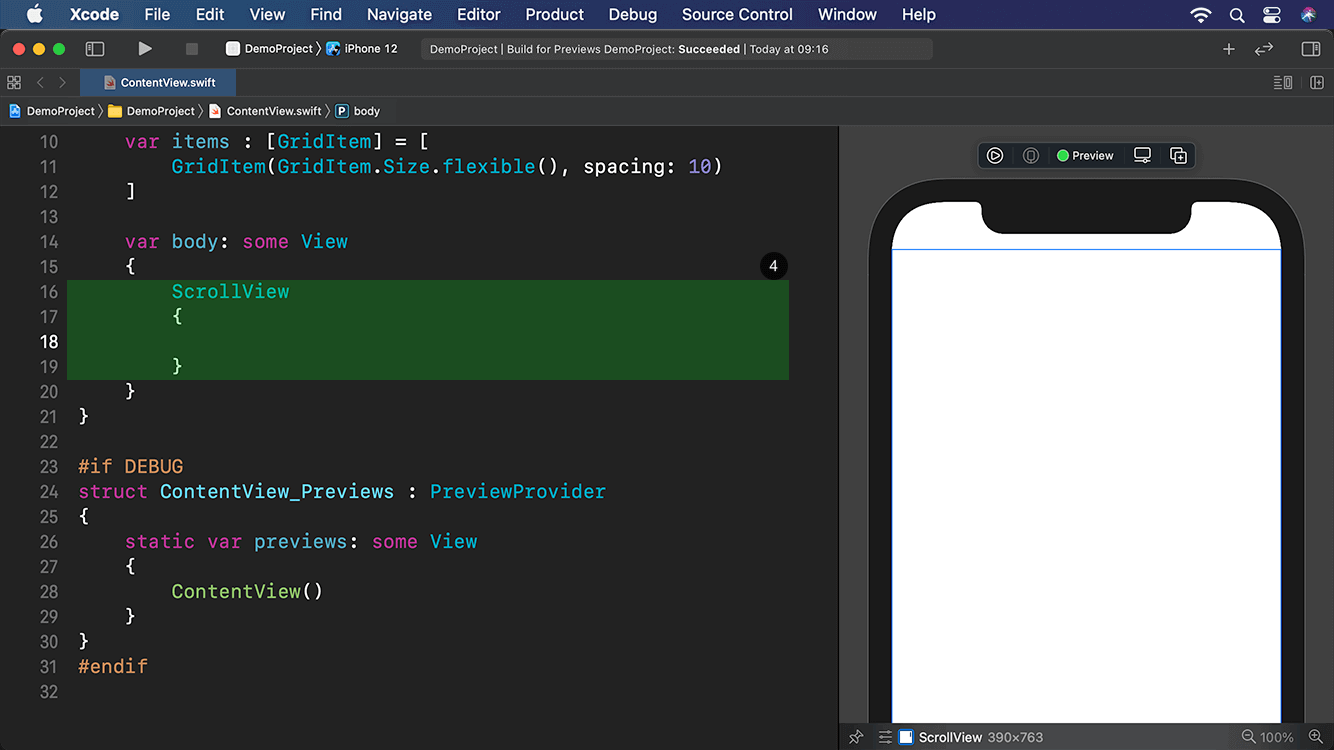The image size is (1334, 750).
Task: Click the Siri icon
Action: pyautogui.click(x=1308, y=14)
